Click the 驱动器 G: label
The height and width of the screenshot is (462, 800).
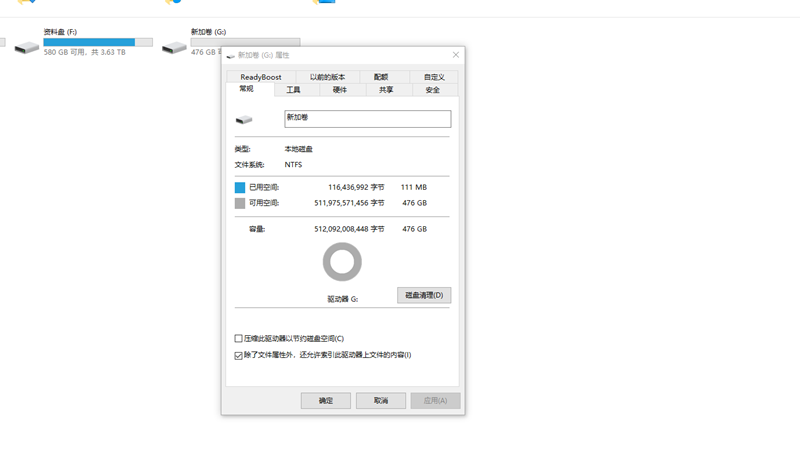point(342,299)
